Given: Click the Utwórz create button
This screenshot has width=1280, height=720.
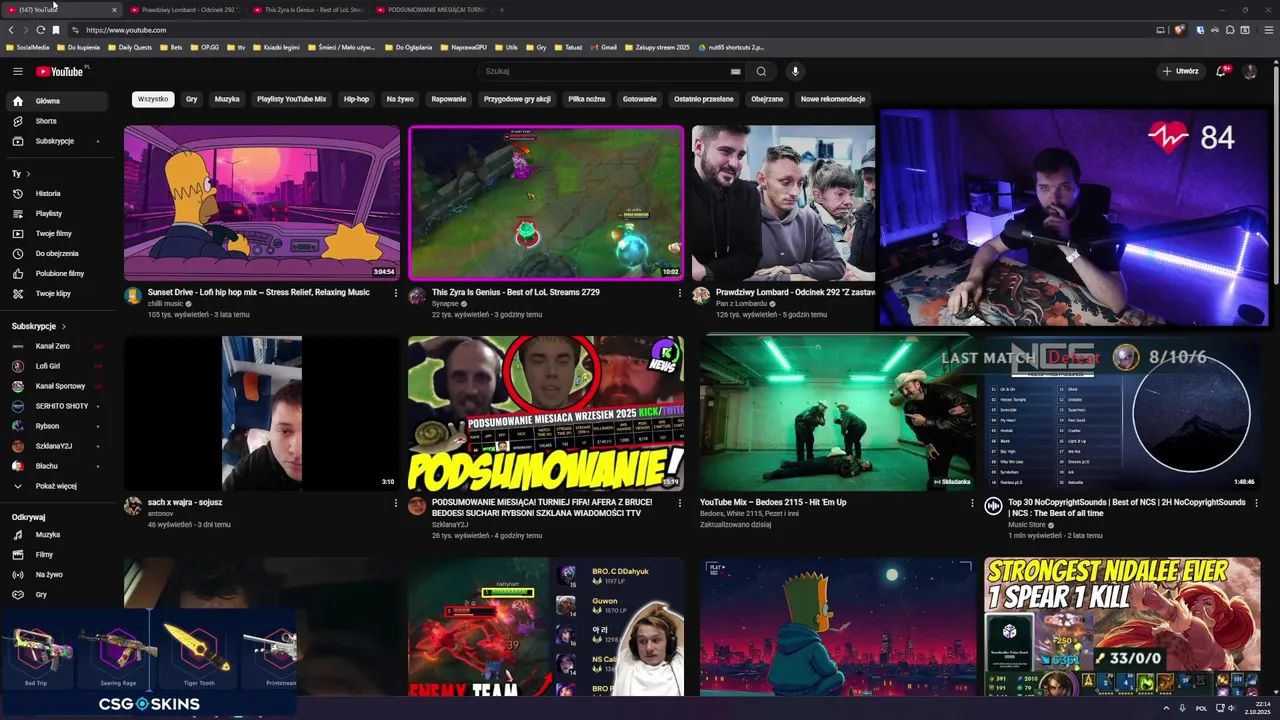Looking at the screenshot, I should [1181, 71].
